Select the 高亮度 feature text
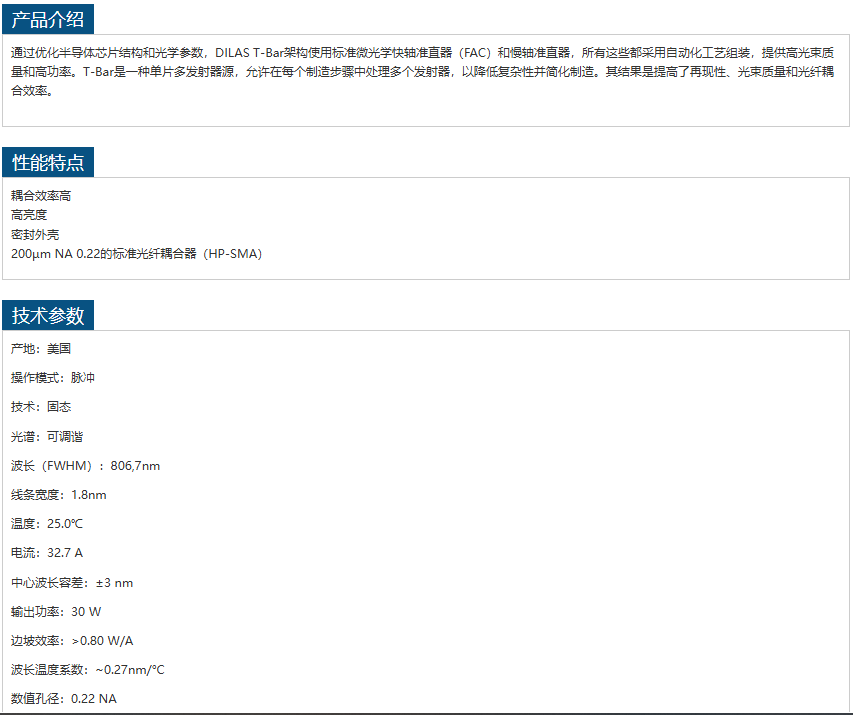The width and height of the screenshot is (853, 715). [29, 215]
